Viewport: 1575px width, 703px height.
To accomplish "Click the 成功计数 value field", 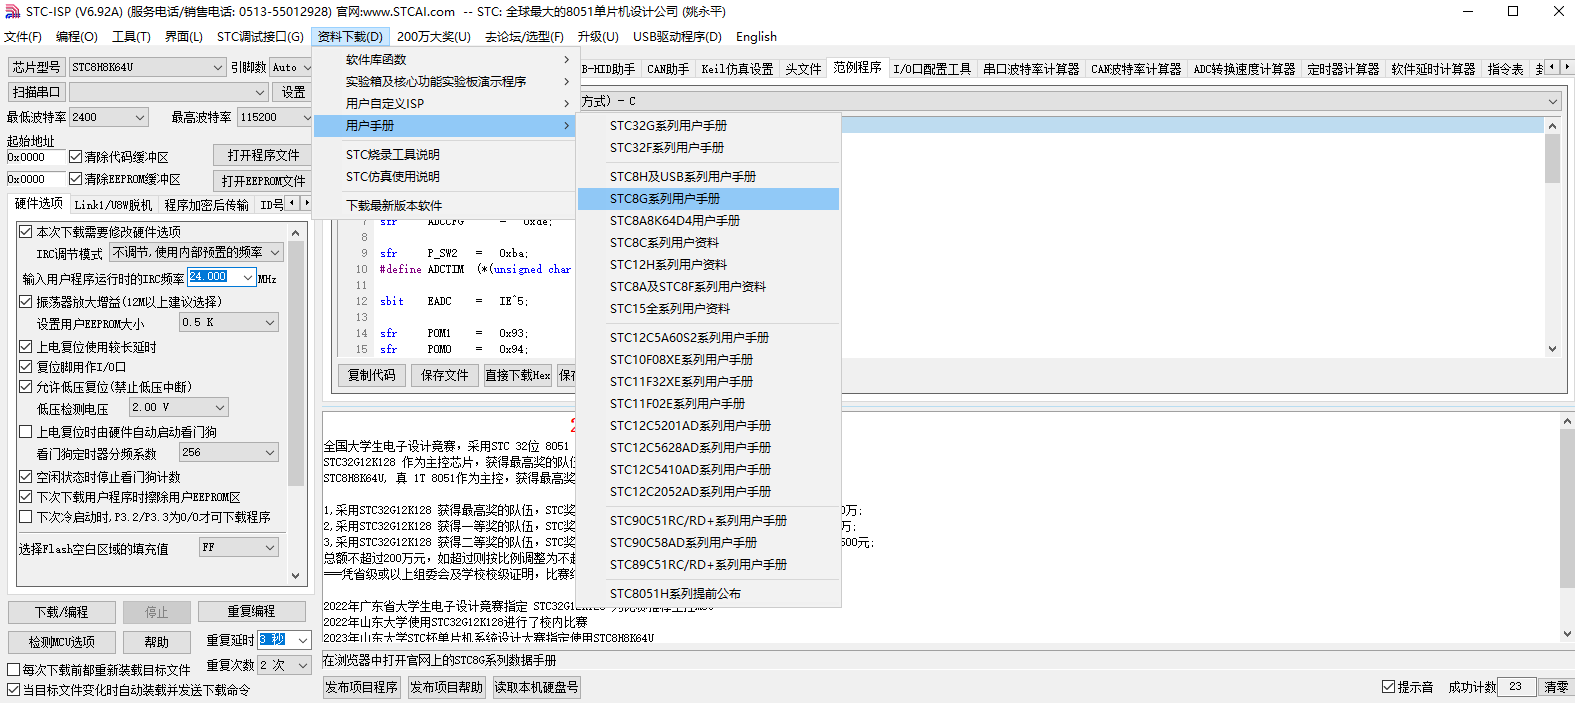I will click(x=1518, y=687).
